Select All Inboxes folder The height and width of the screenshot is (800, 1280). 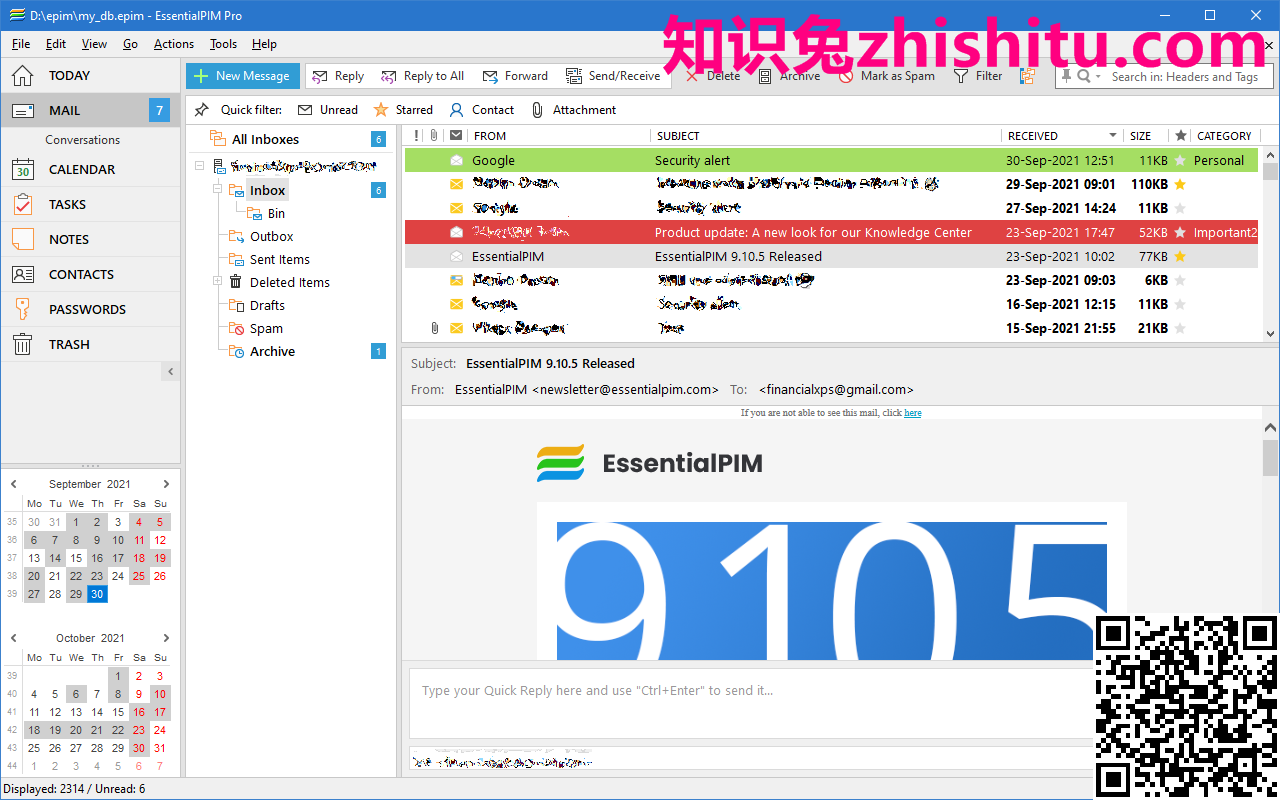[x=265, y=139]
